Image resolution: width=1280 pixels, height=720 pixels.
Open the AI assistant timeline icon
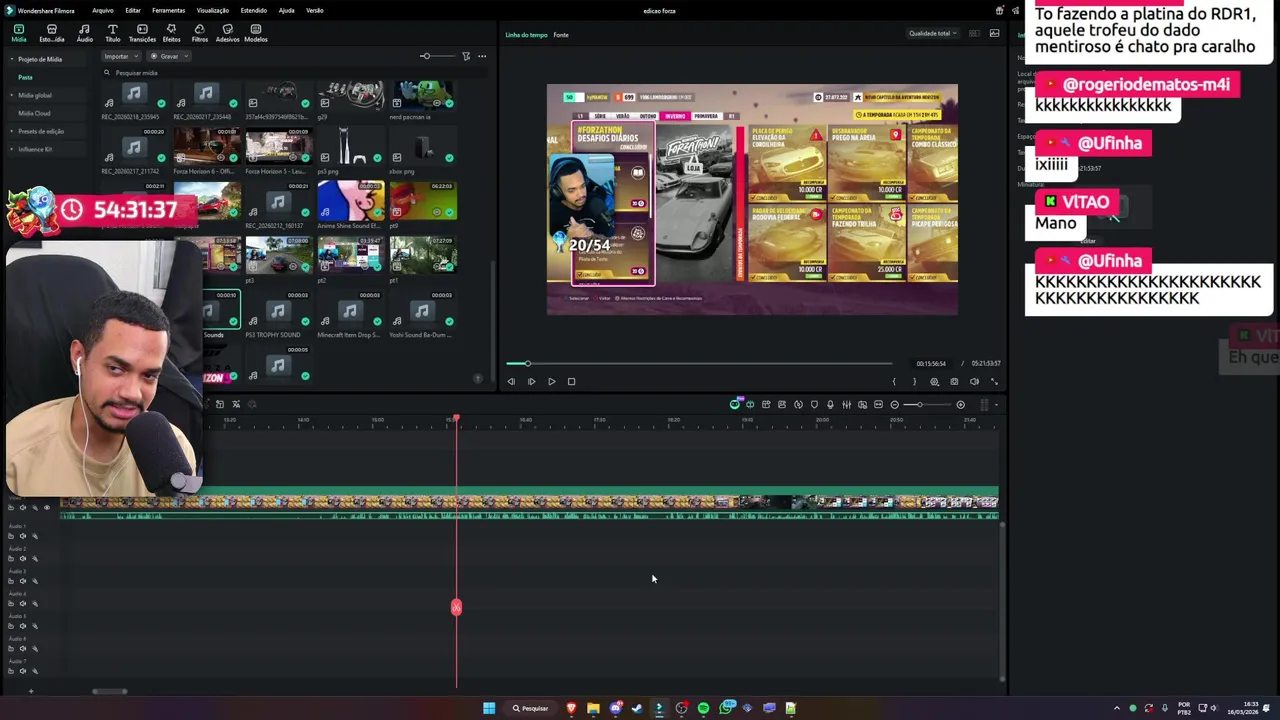(x=735, y=404)
